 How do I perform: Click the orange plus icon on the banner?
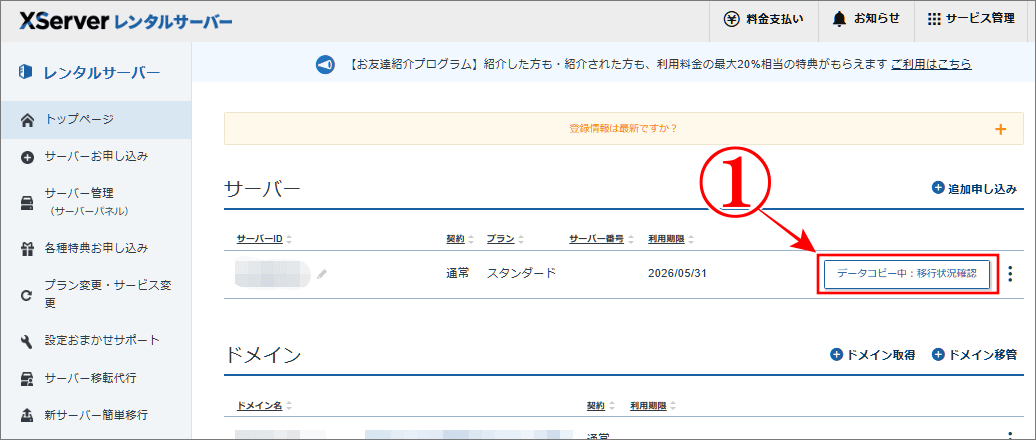[x=1001, y=129]
